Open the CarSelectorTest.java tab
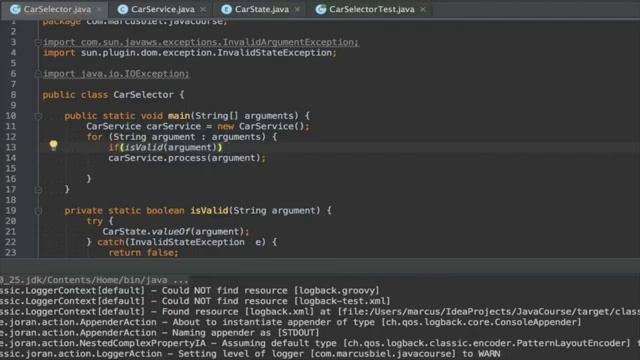 371,9
